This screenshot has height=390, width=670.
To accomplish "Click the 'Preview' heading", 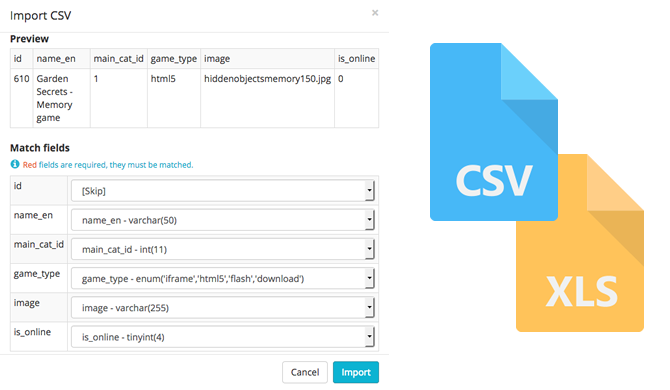I will [29, 39].
